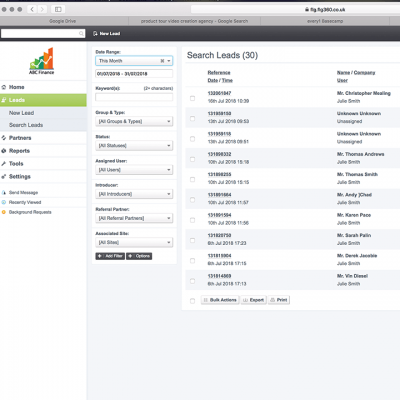Click the search magnifier icon
The image size is (400, 400).
pyautogui.click(x=81, y=34)
